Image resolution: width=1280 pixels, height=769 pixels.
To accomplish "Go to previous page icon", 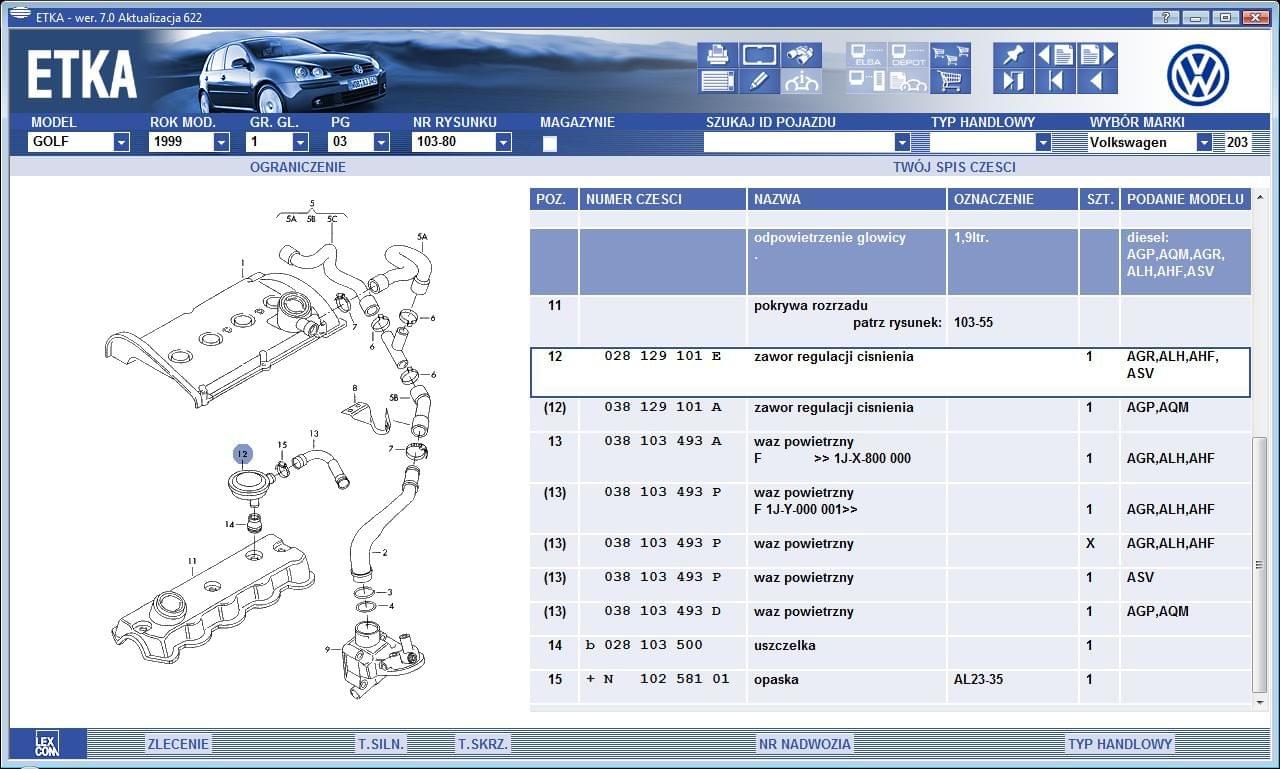I will tap(1055, 55).
